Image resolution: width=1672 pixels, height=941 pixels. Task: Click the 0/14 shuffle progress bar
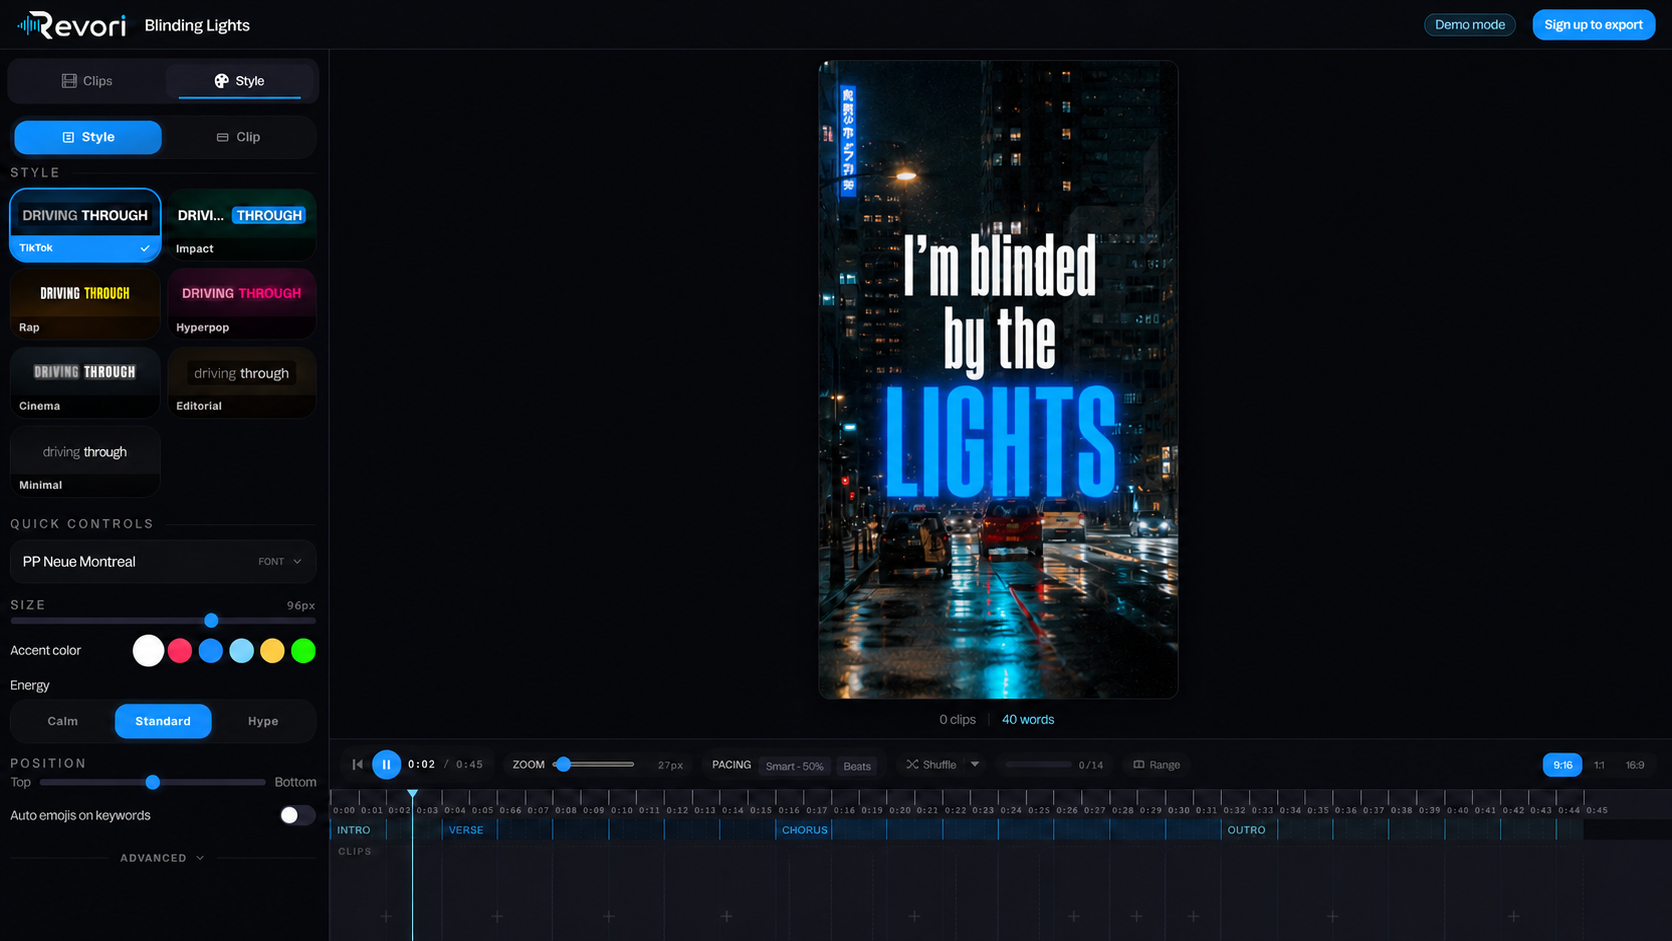1038,765
